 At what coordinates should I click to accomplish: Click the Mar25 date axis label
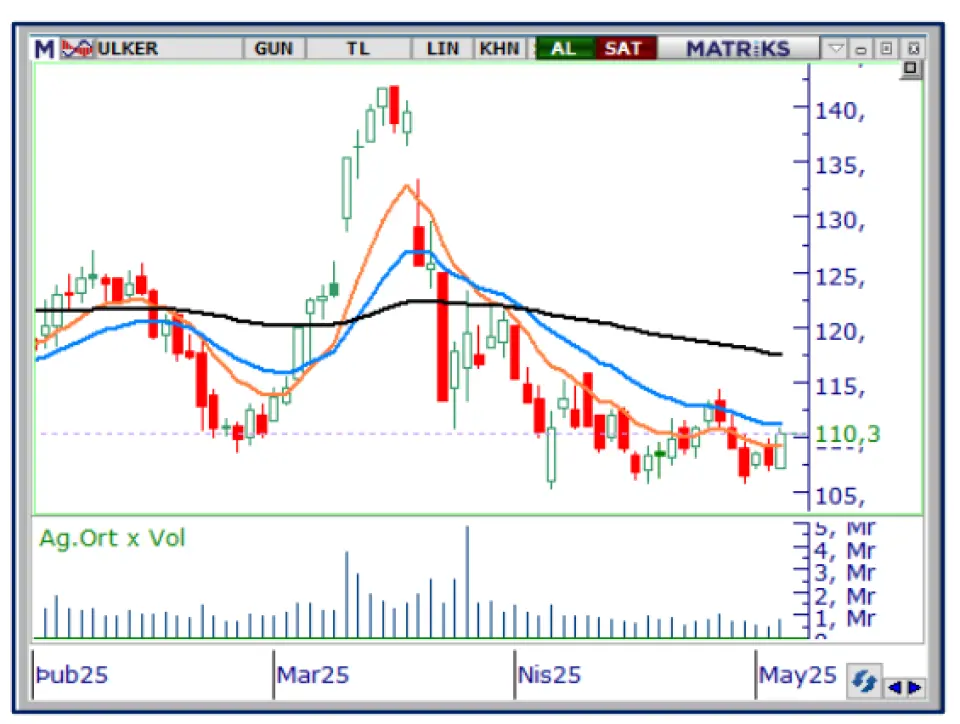pos(312,675)
